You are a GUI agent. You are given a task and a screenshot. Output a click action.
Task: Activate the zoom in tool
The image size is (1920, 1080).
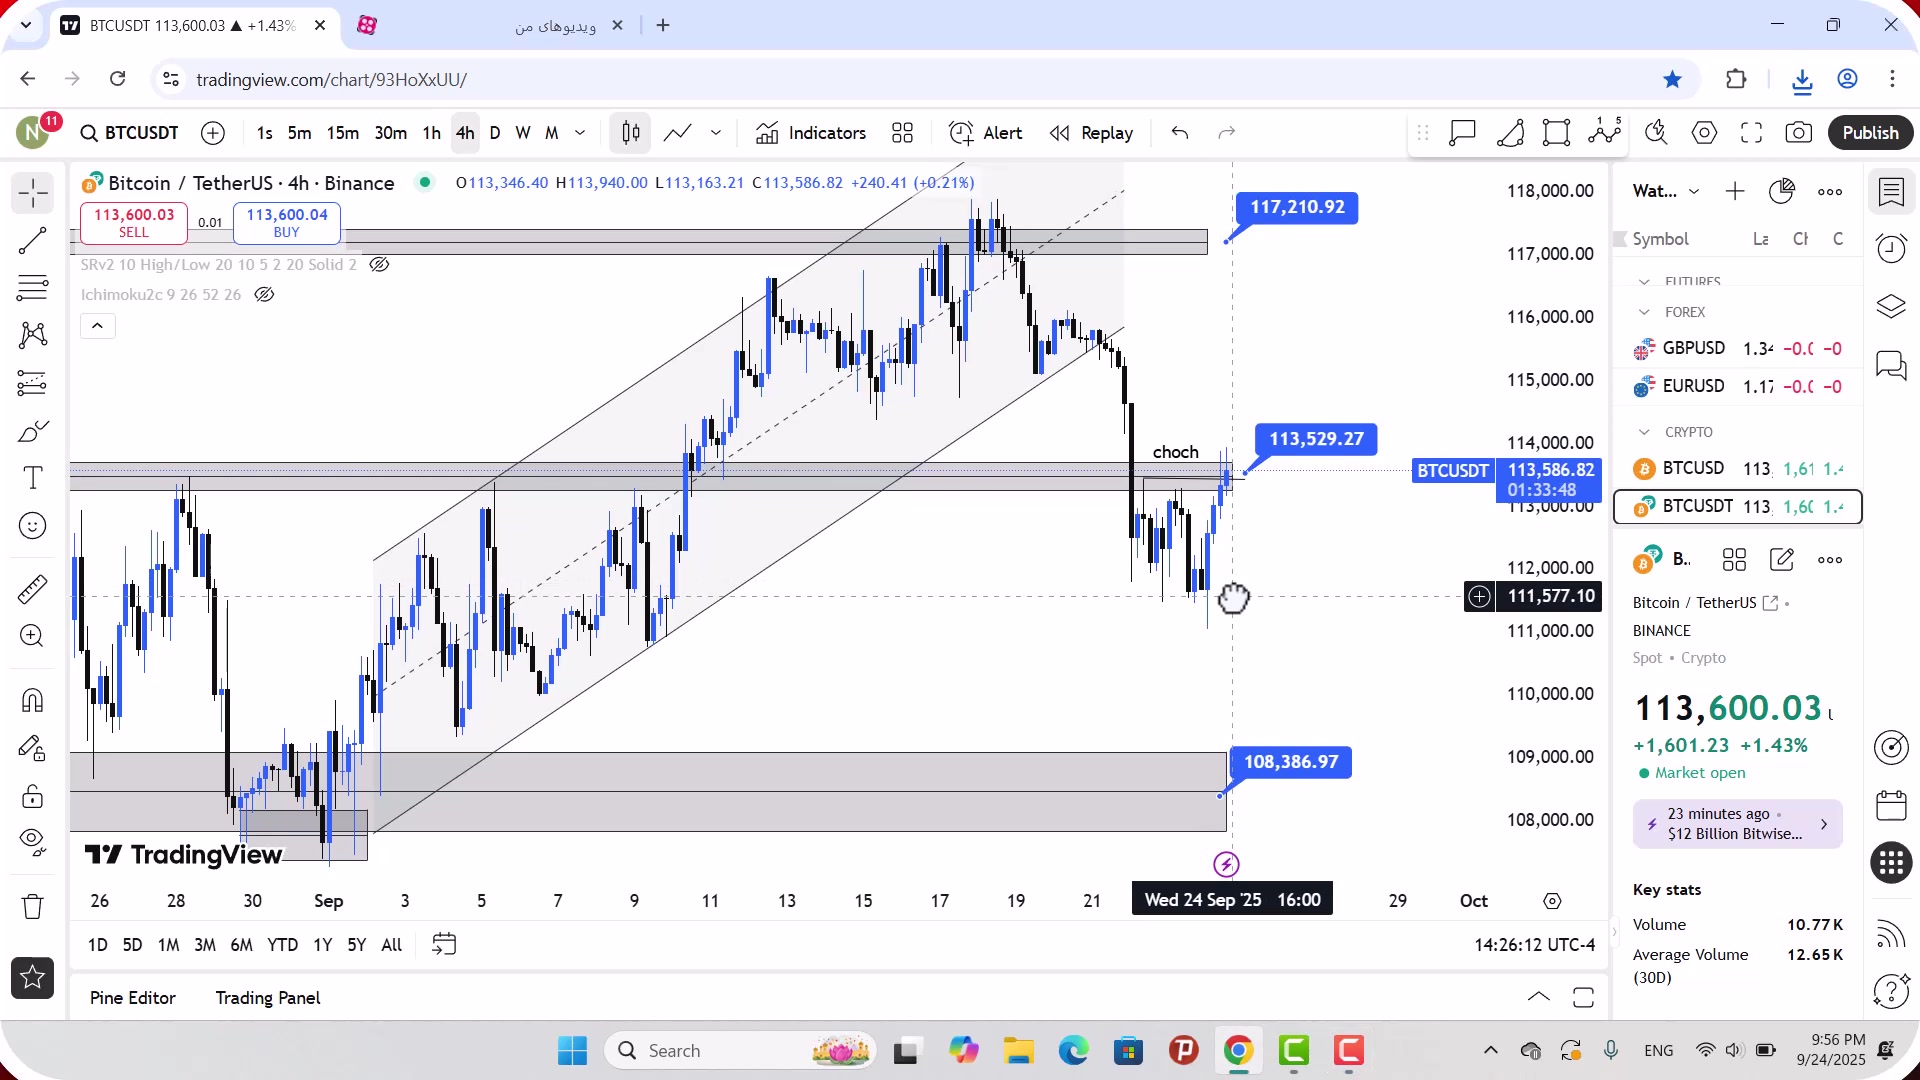click(x=32, y=637)
